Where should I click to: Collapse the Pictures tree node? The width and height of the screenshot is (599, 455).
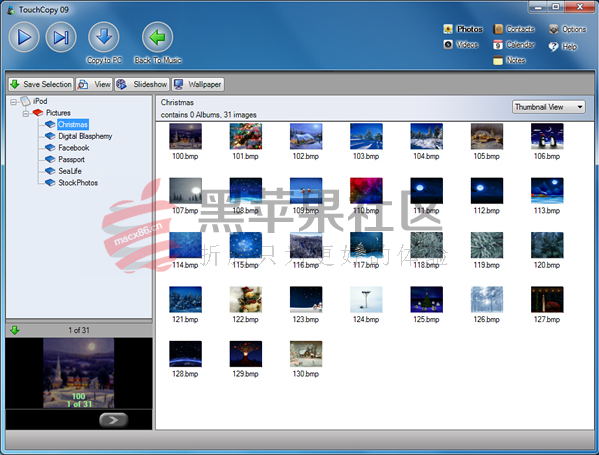tap(26, 113)
